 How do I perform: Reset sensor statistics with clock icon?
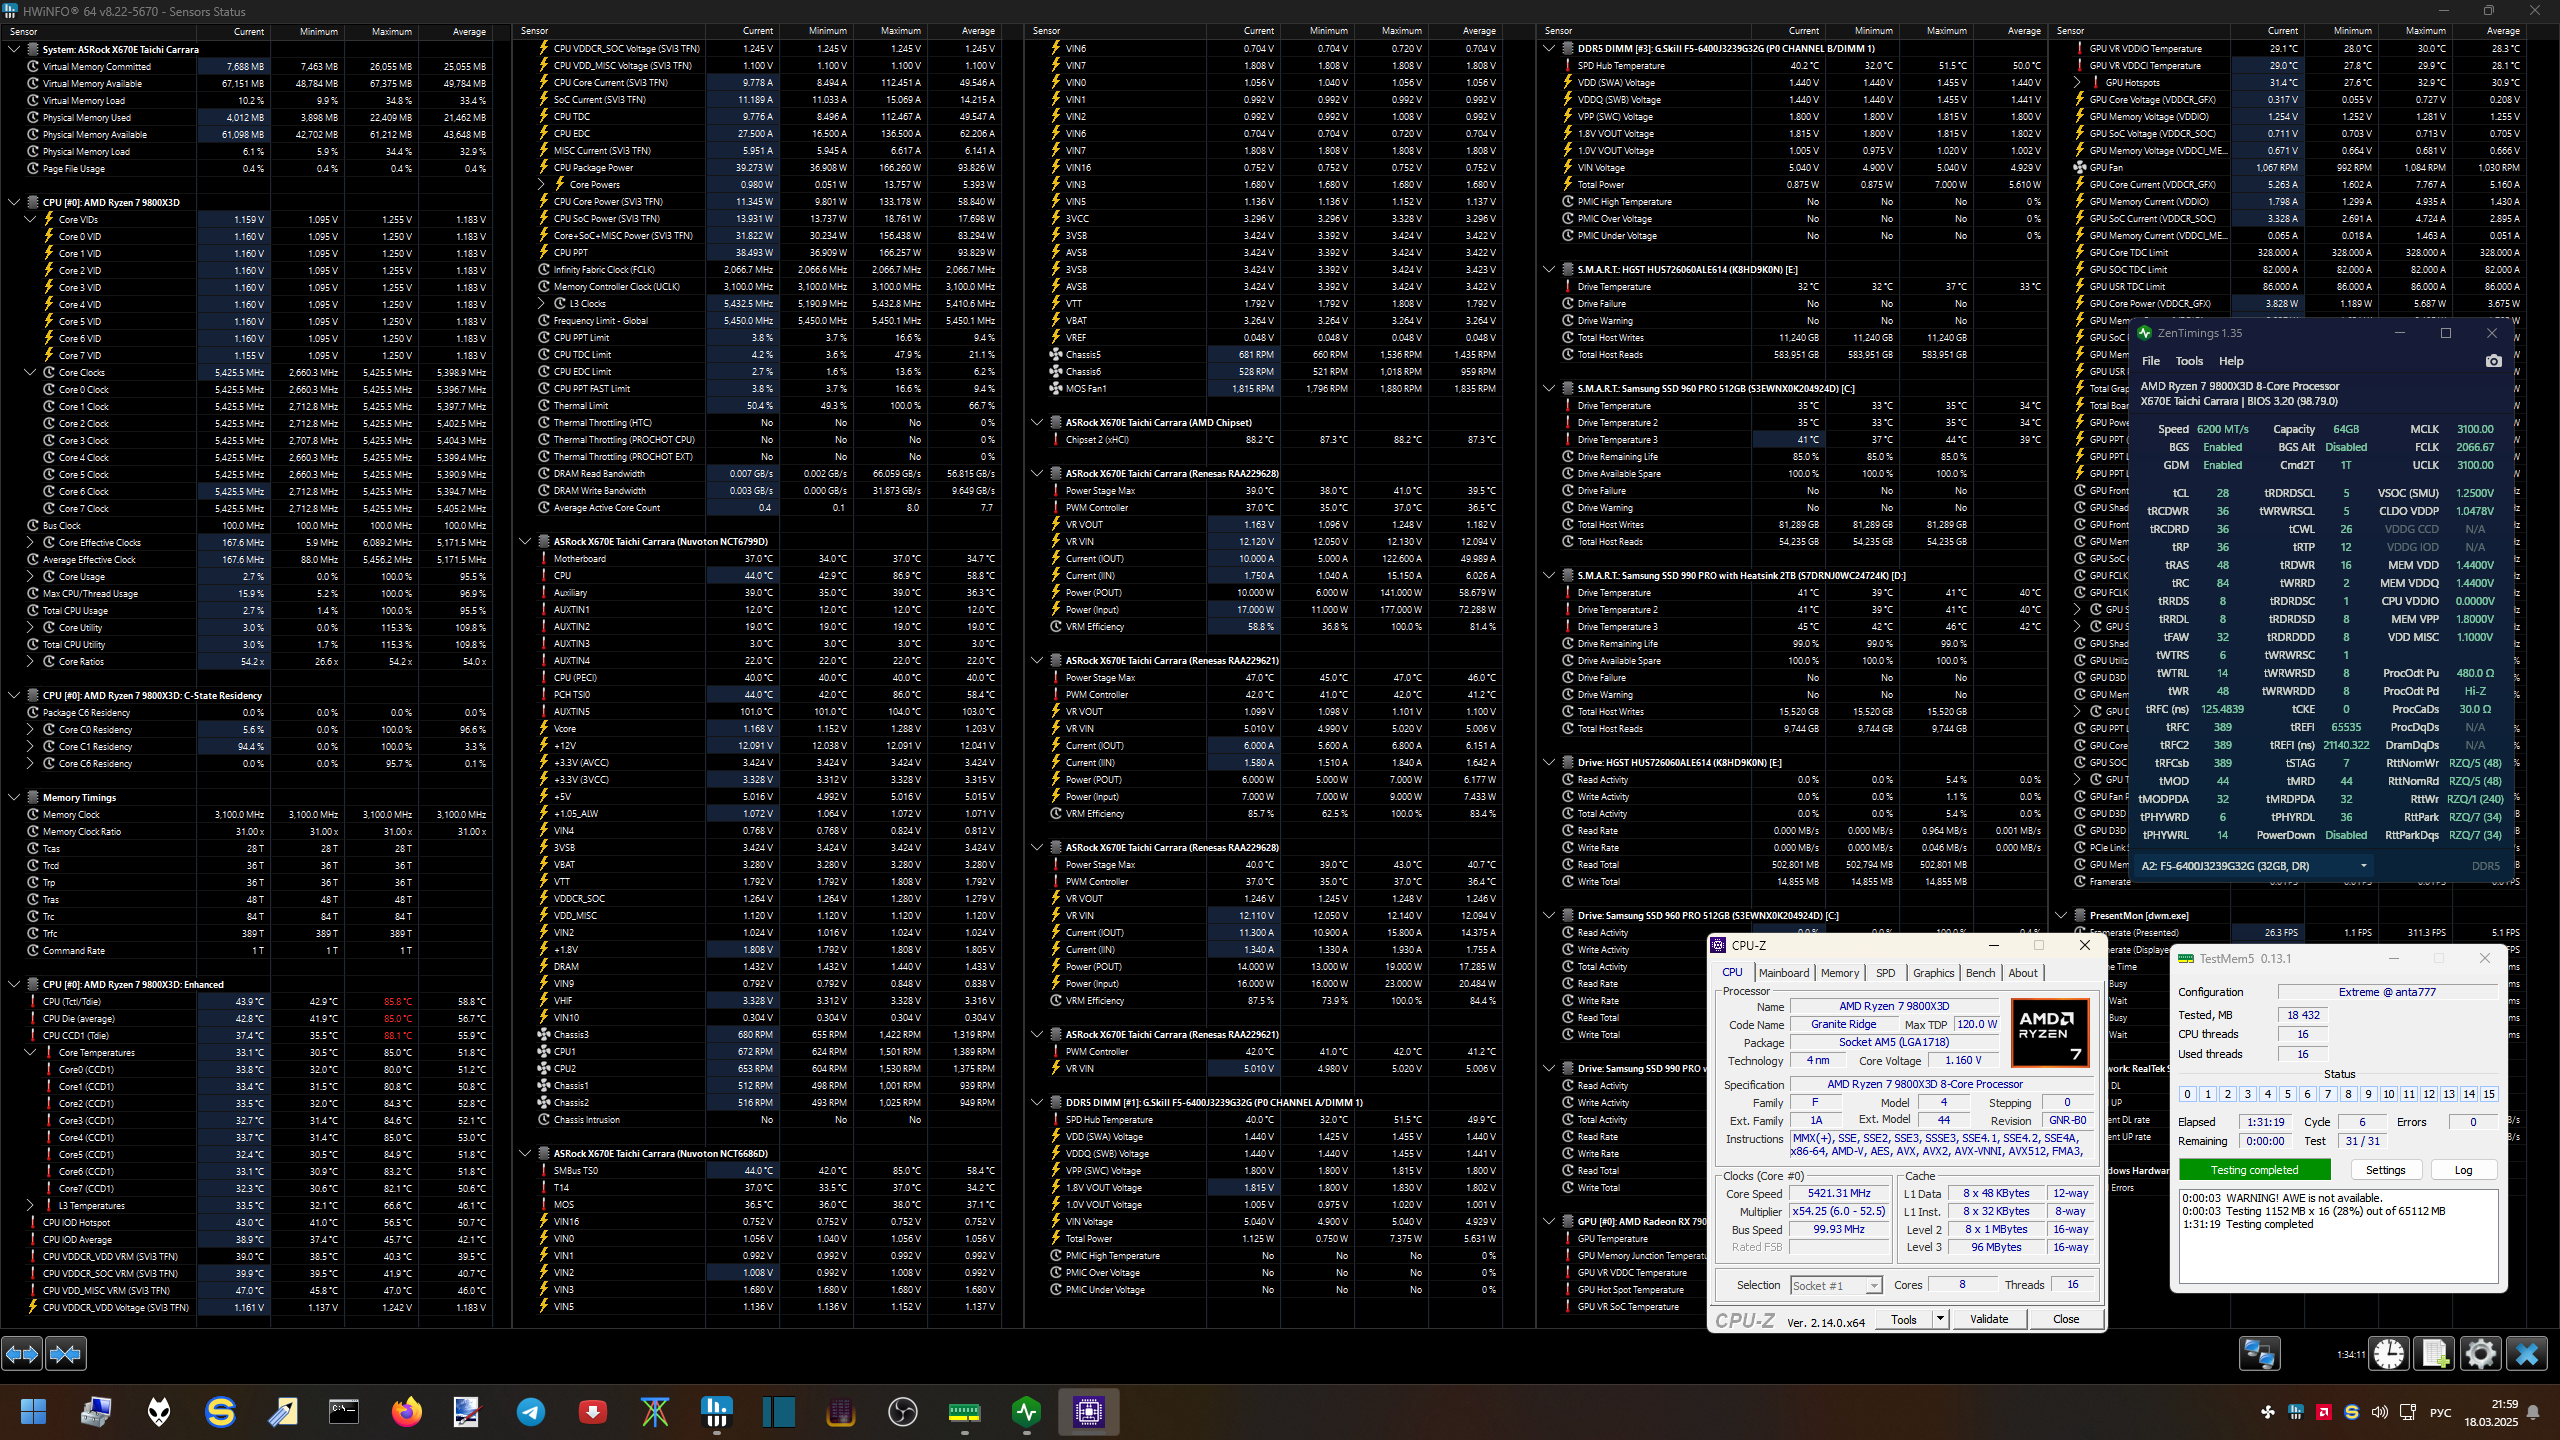(2389, 1354)
